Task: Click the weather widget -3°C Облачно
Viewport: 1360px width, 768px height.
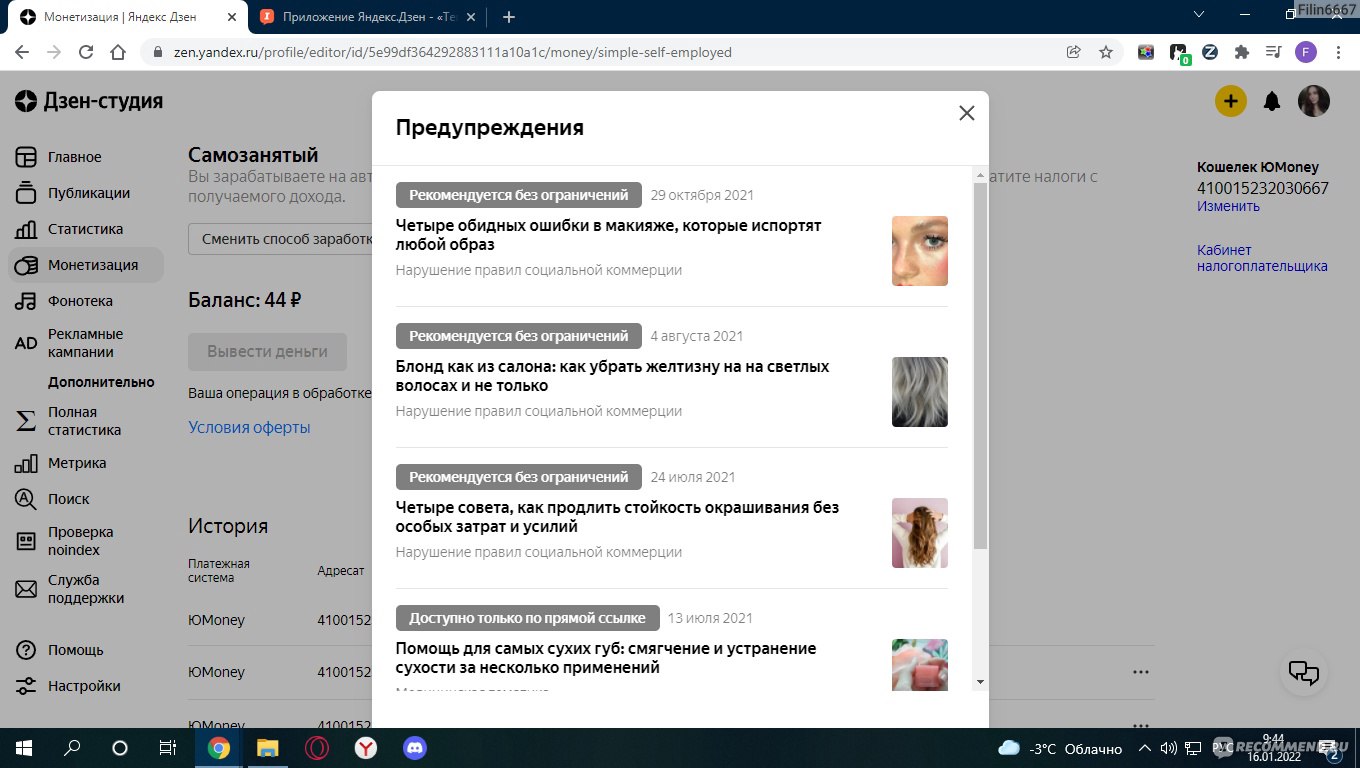Action: pos(1060,748)
